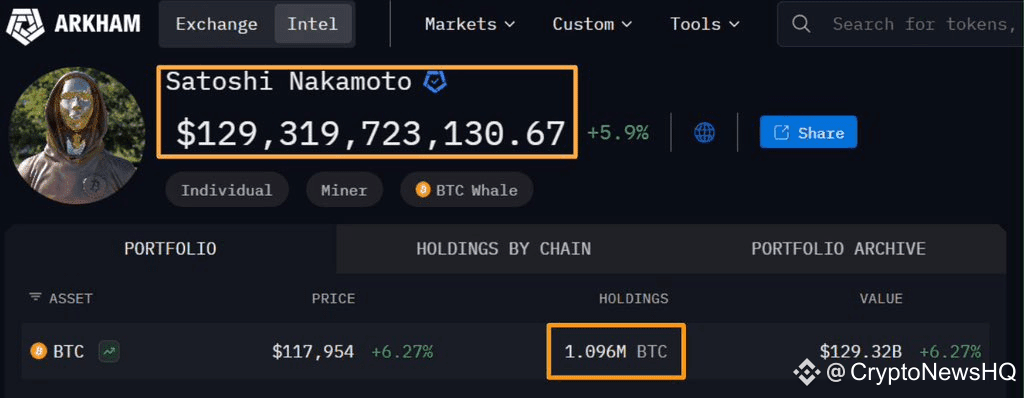Switch to Intel mode
1024x398 pixels.
[x=313, y=24]
